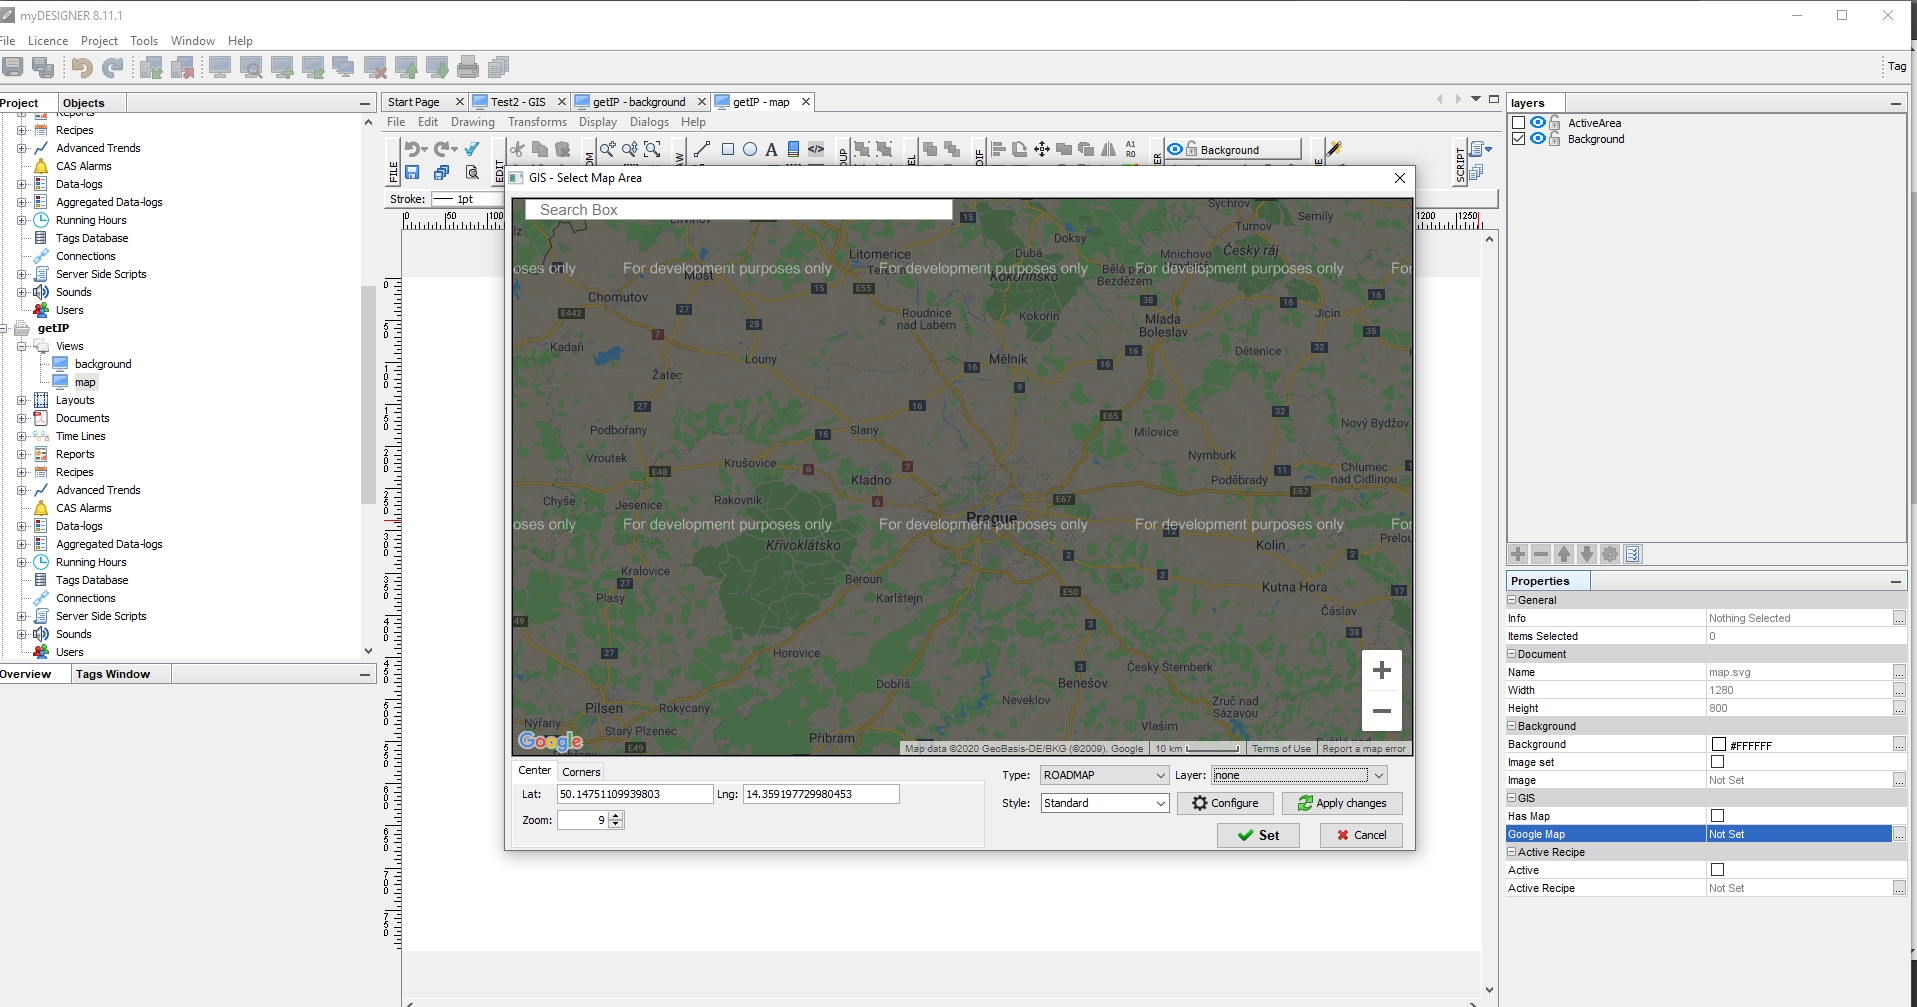The image size is (1917, 1007).
Task: Click the Configure button
Action: pos(1225,803)
